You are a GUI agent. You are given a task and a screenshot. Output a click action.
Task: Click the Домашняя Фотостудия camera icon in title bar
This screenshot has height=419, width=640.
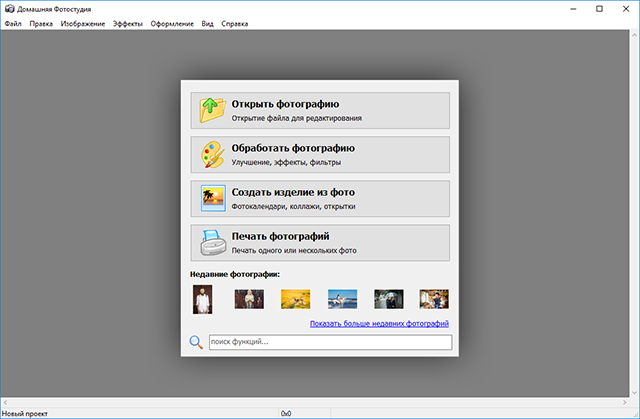click(x=9, y=9)
